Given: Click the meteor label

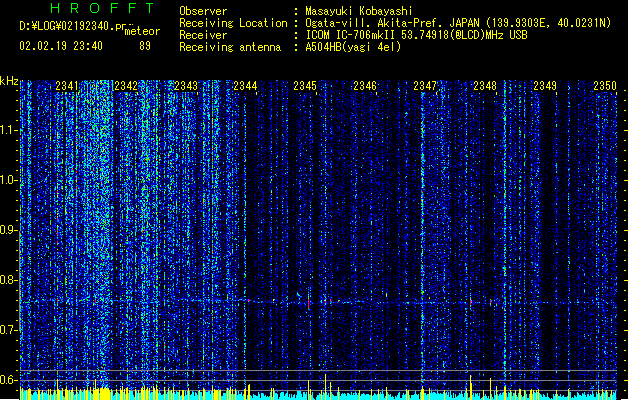Looking at the screenshot, I should tap(142, 31).
